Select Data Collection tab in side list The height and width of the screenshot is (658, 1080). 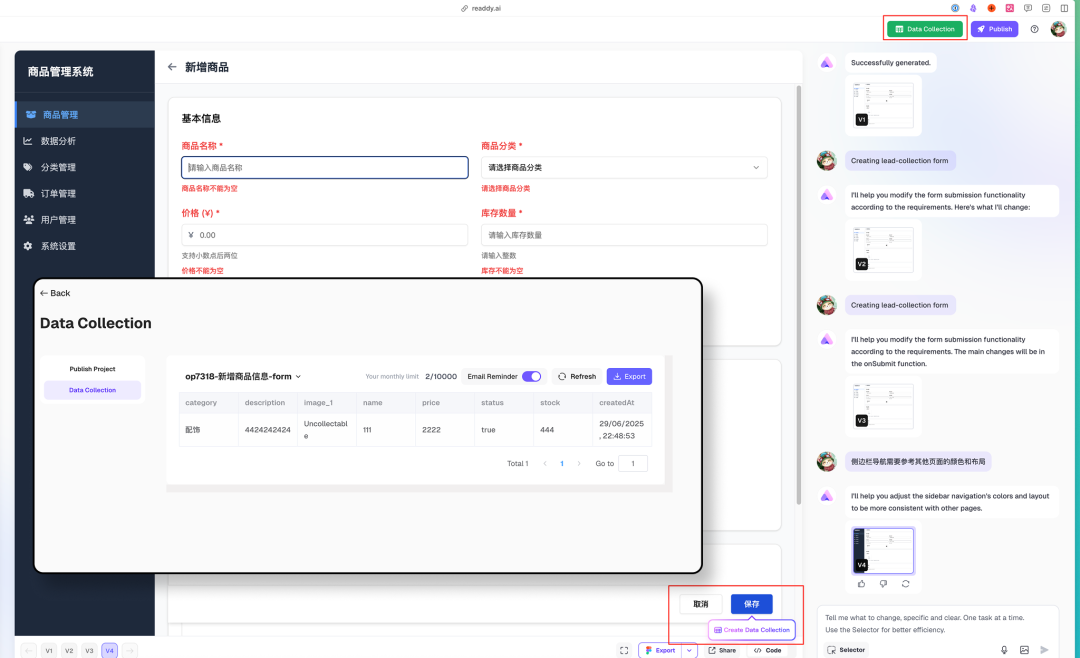pyautogui.click(x=92, y=390)
